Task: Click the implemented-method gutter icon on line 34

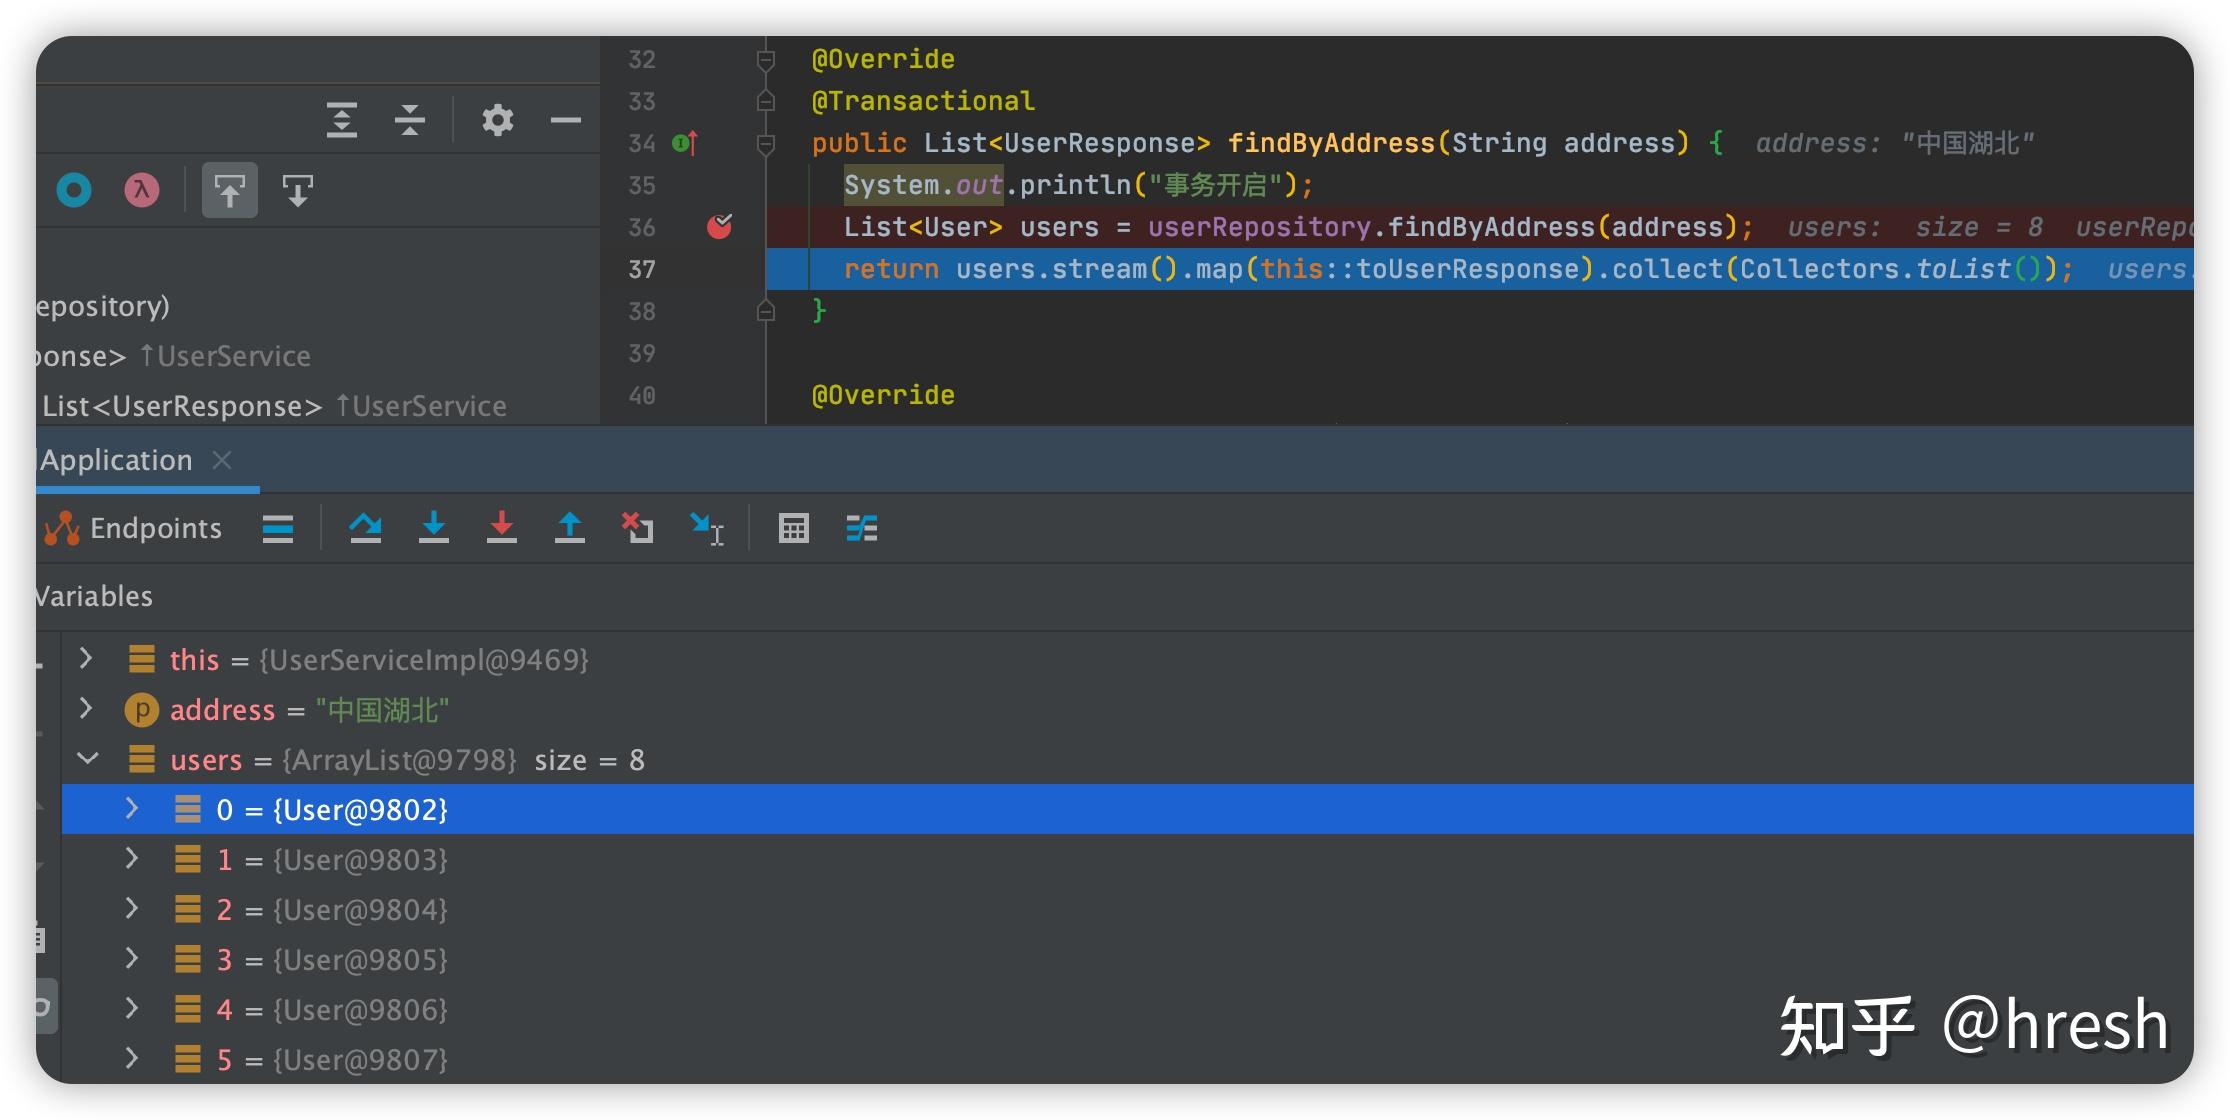Action: (x=685, y=143)
